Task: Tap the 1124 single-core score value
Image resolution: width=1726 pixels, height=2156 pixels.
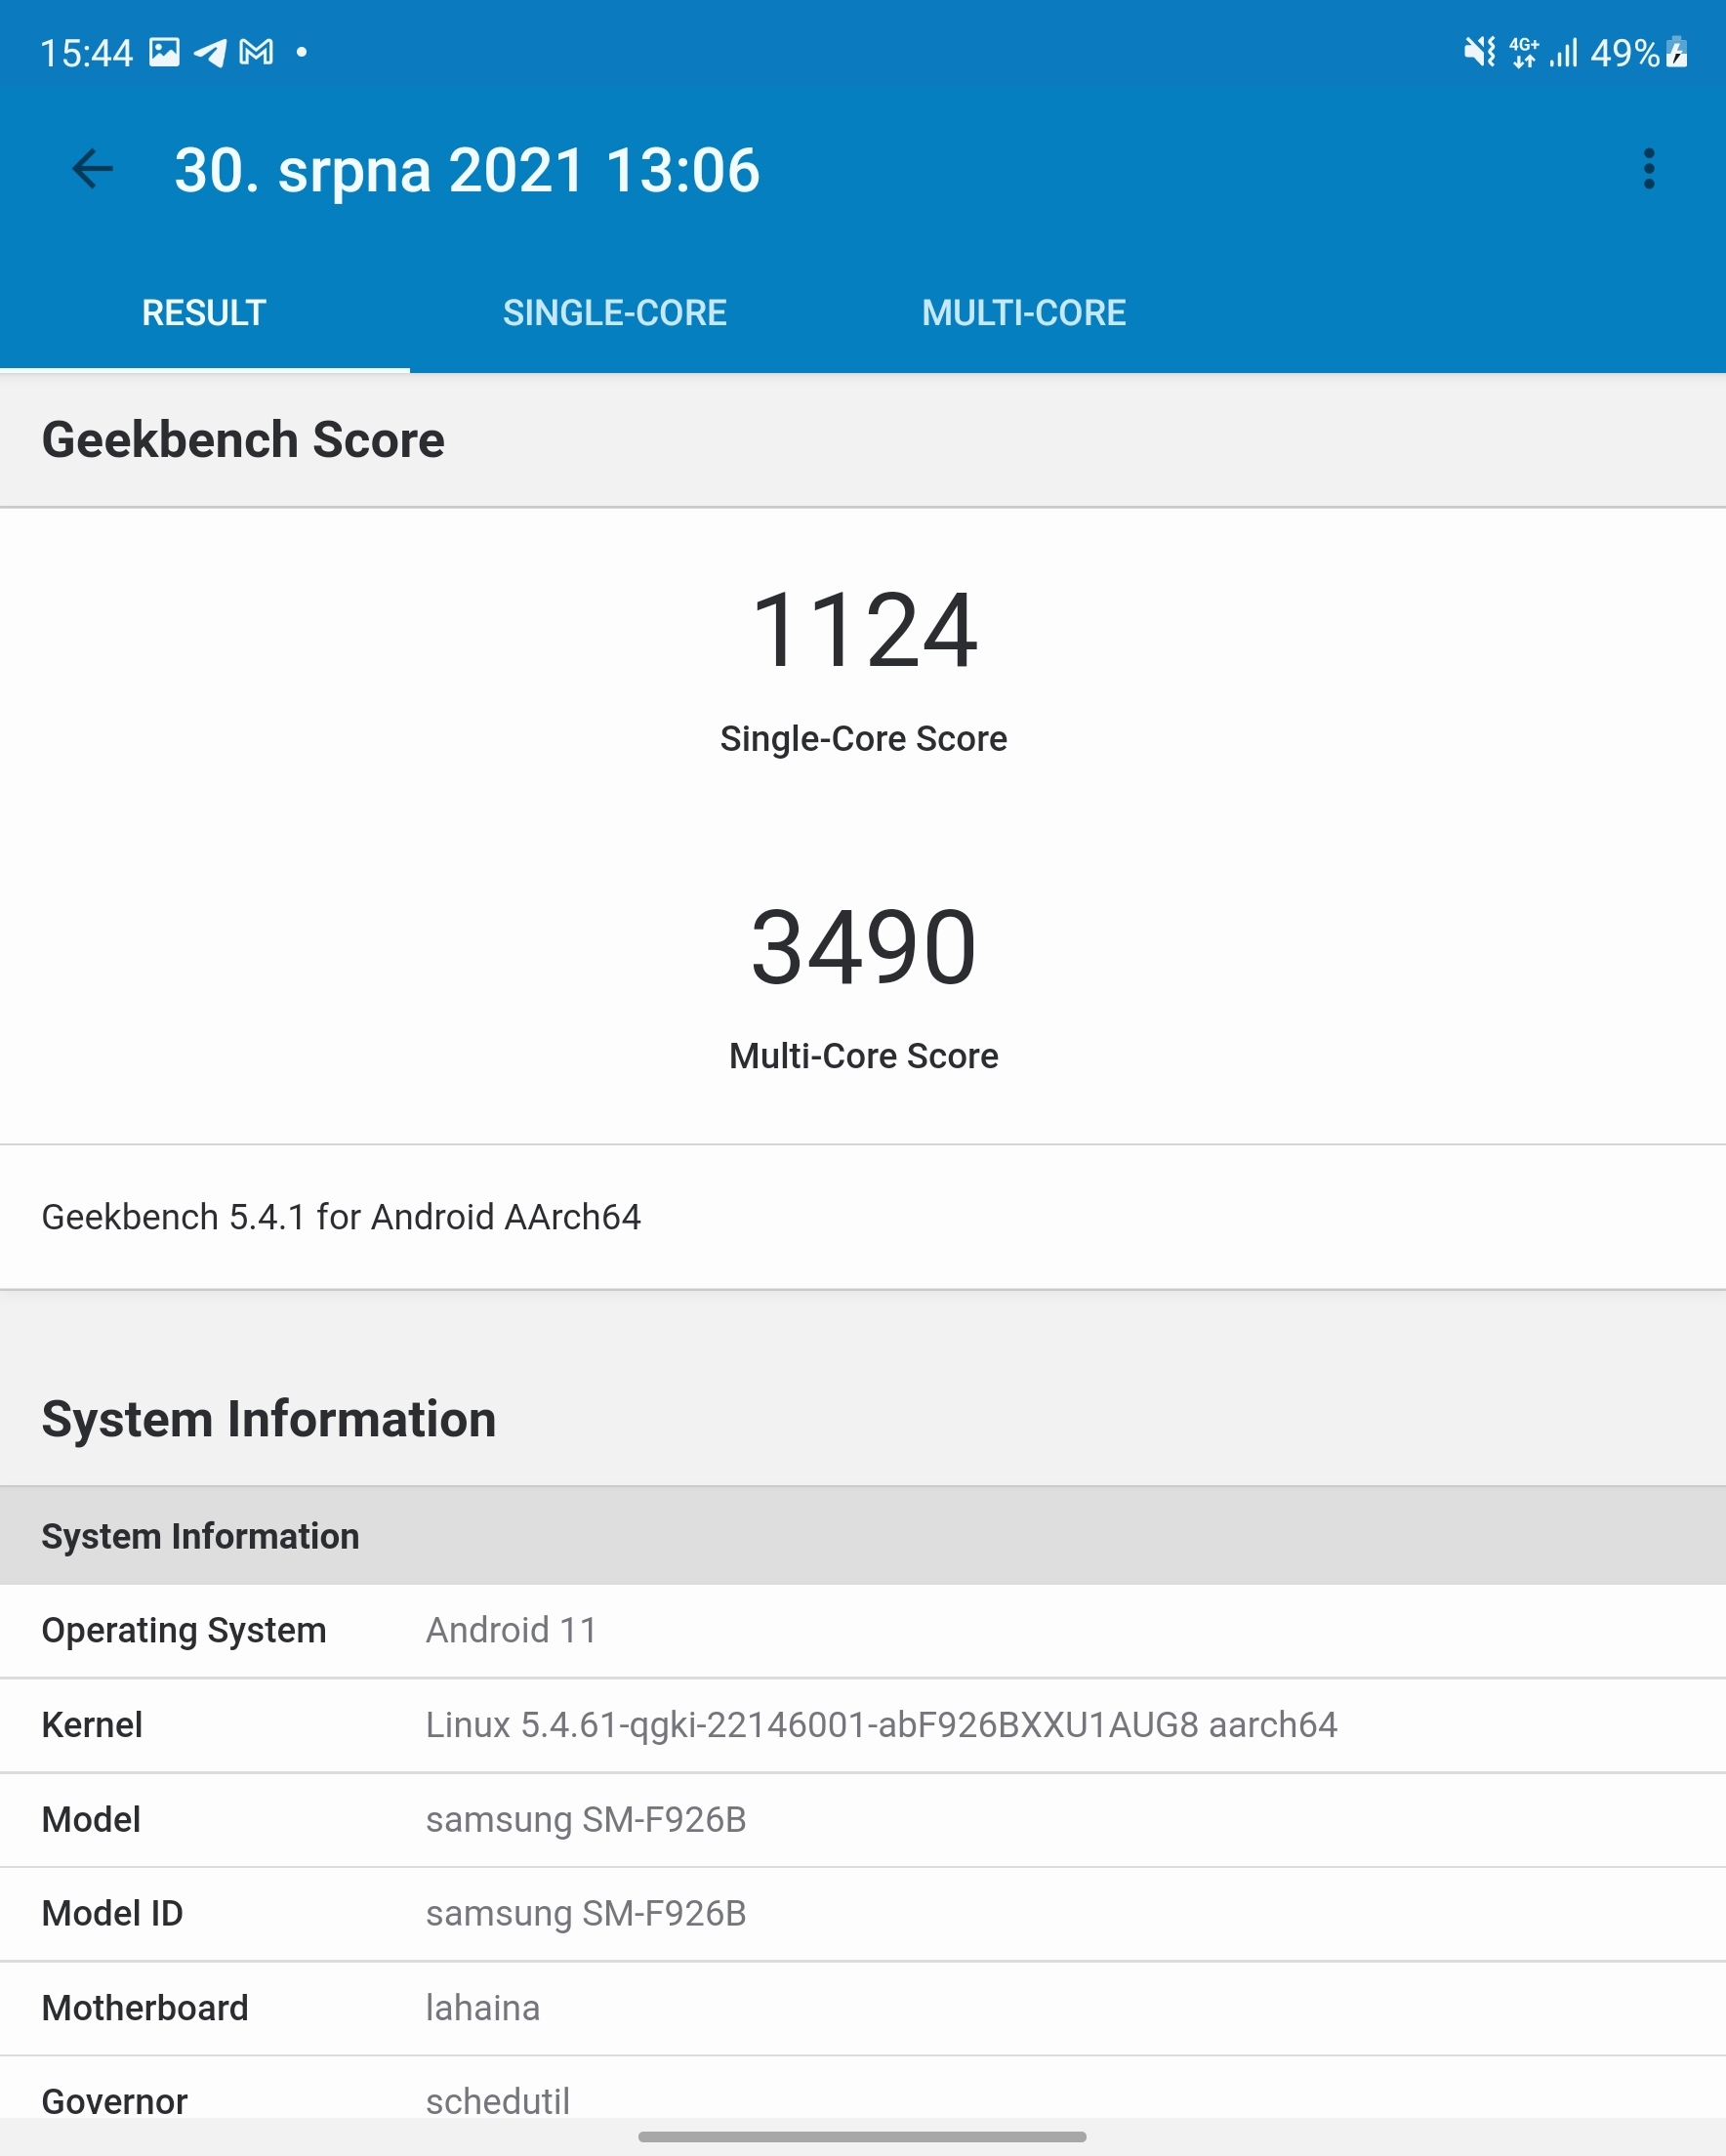Action: pos(863,630)
